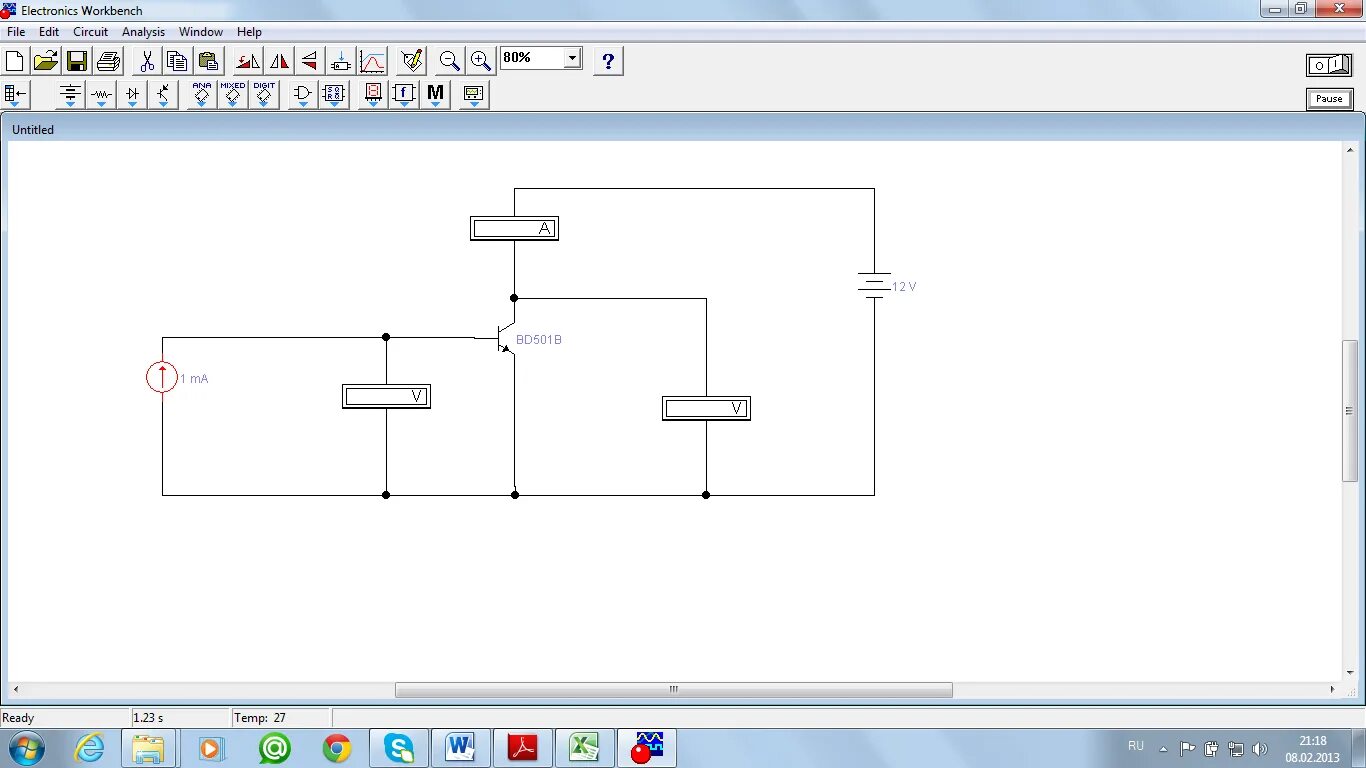Flip a component horizontally using toolbar
The width and height of the screenshot is (1366, 768).
(279, 60)
